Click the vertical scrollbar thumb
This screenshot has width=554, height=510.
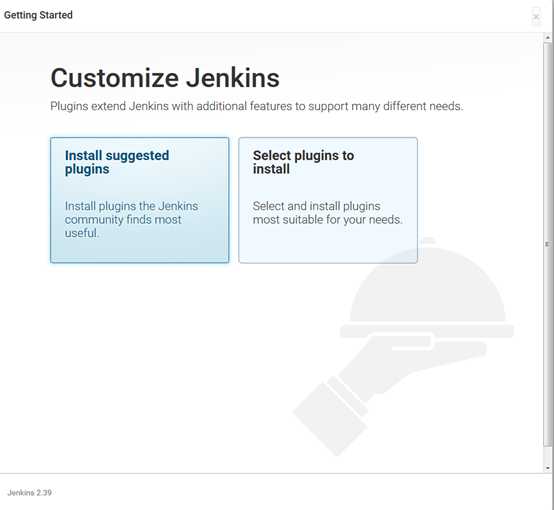pos(548,244)
